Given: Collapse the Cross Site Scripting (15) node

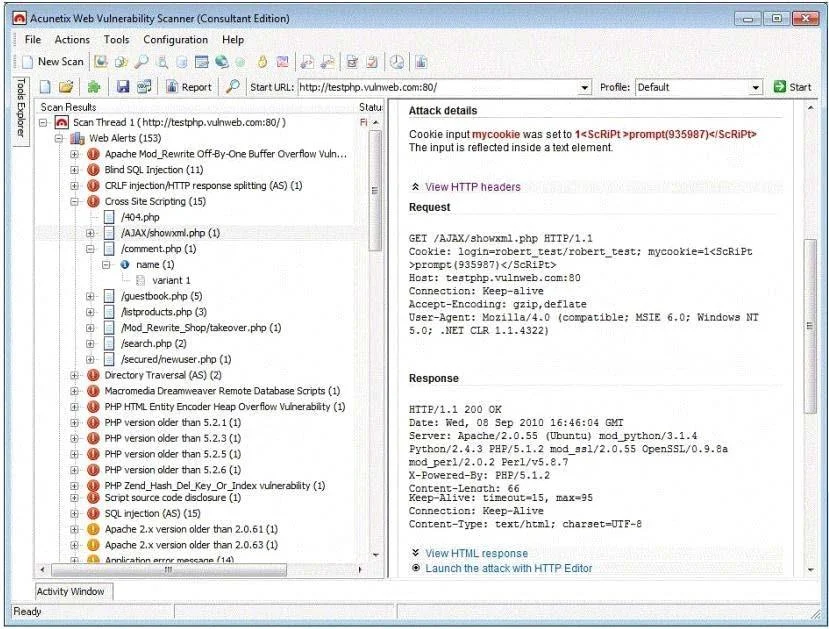Looking at the screenshot, I should [x=75, y=201].
